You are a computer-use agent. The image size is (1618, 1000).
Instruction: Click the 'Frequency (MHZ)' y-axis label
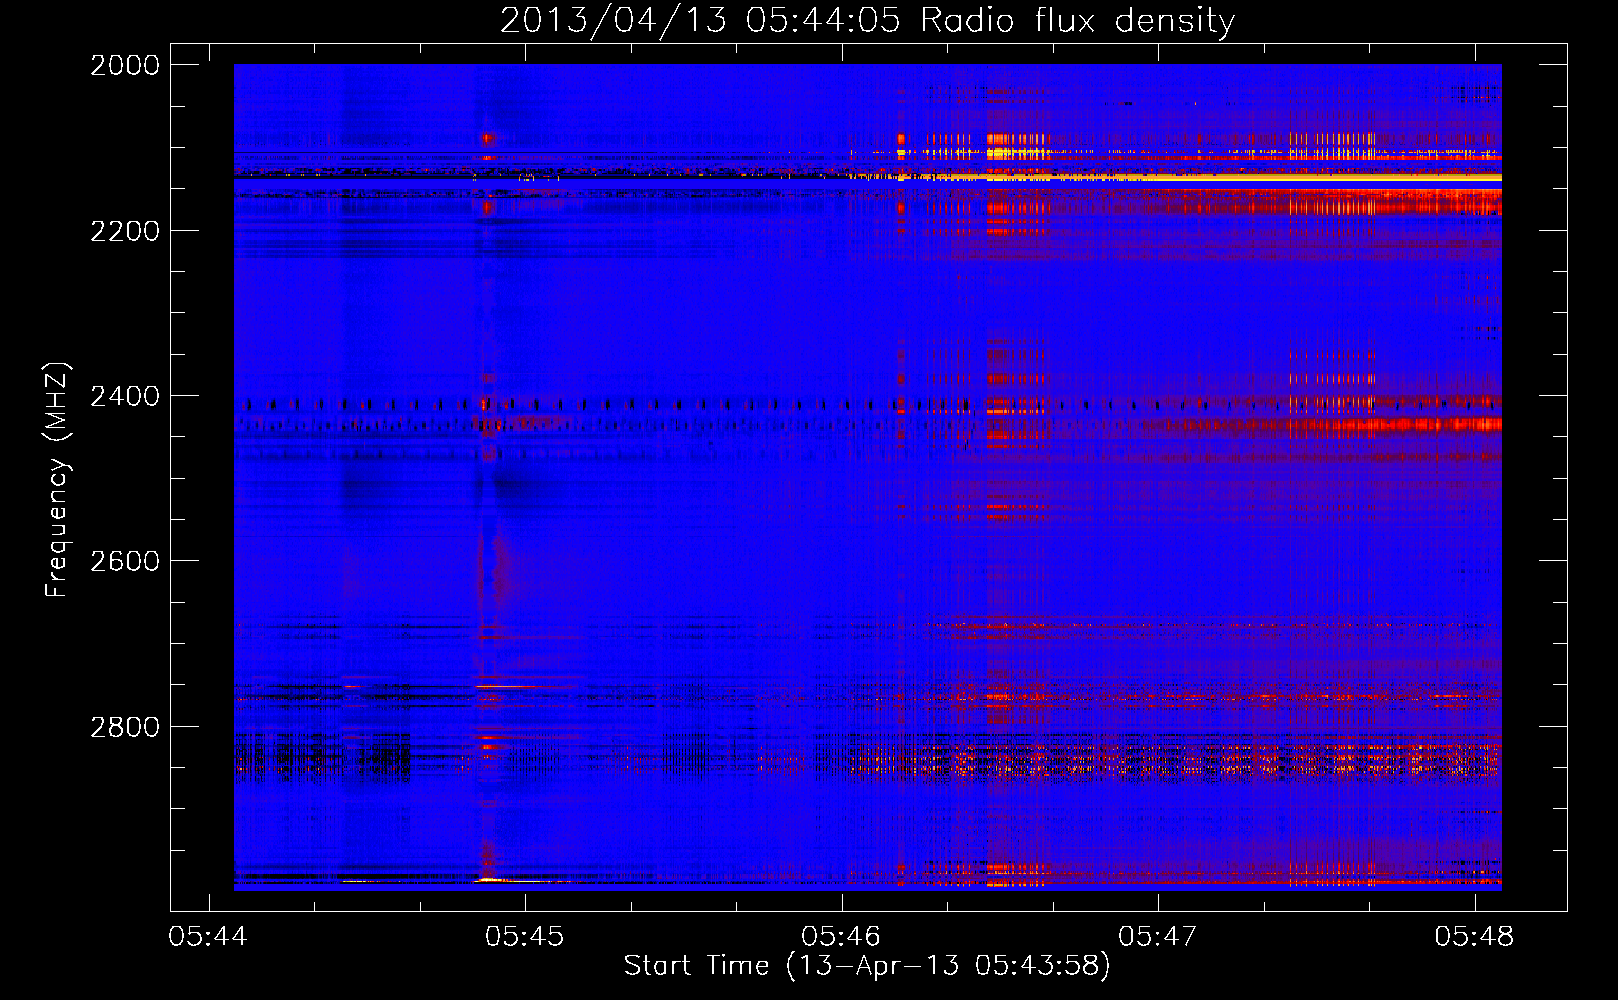coord(57,481)
